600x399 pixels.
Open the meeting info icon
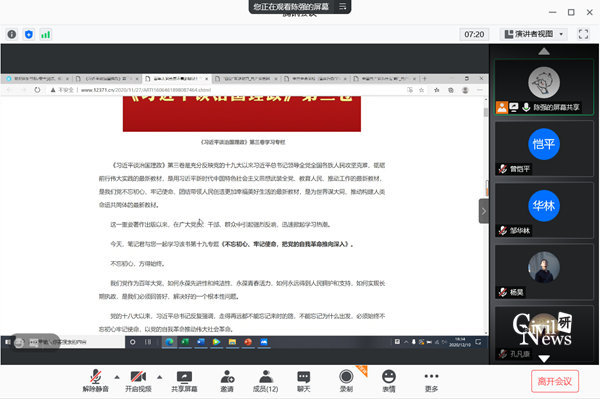pyautogui.click(x=12, y=34)
